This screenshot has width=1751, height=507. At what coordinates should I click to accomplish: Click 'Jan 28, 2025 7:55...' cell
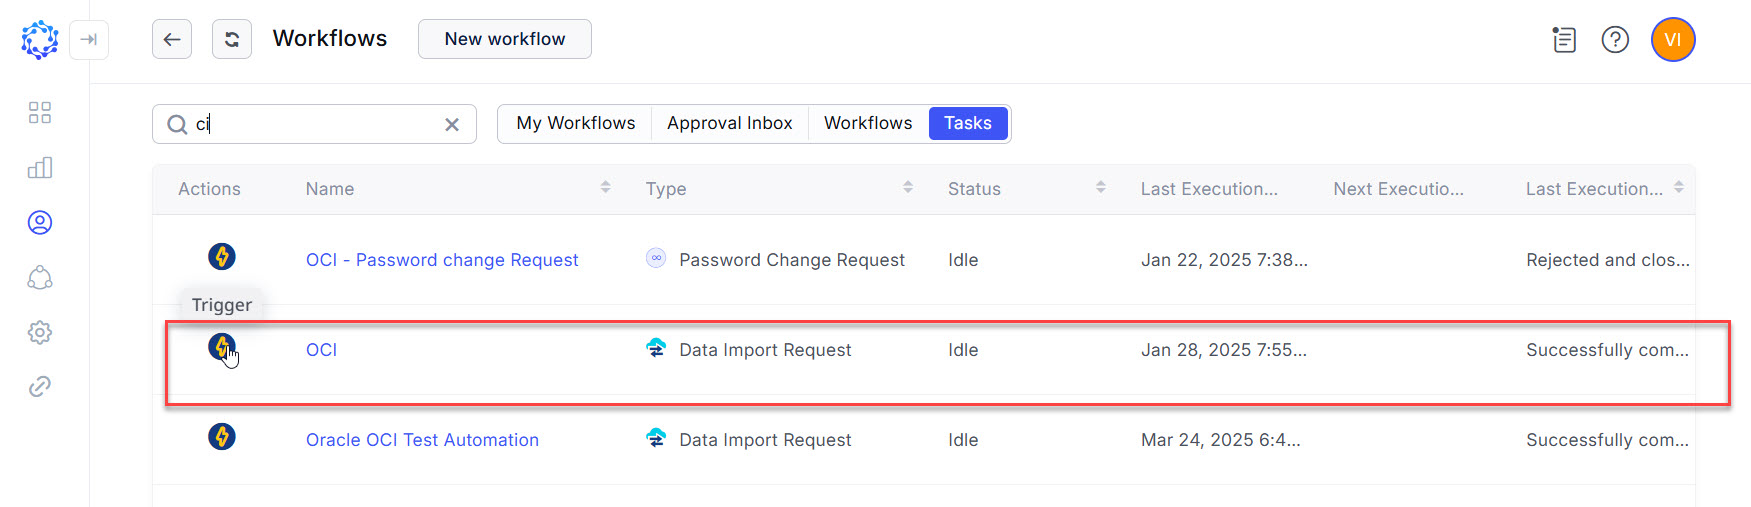(x=1224, y=350)
